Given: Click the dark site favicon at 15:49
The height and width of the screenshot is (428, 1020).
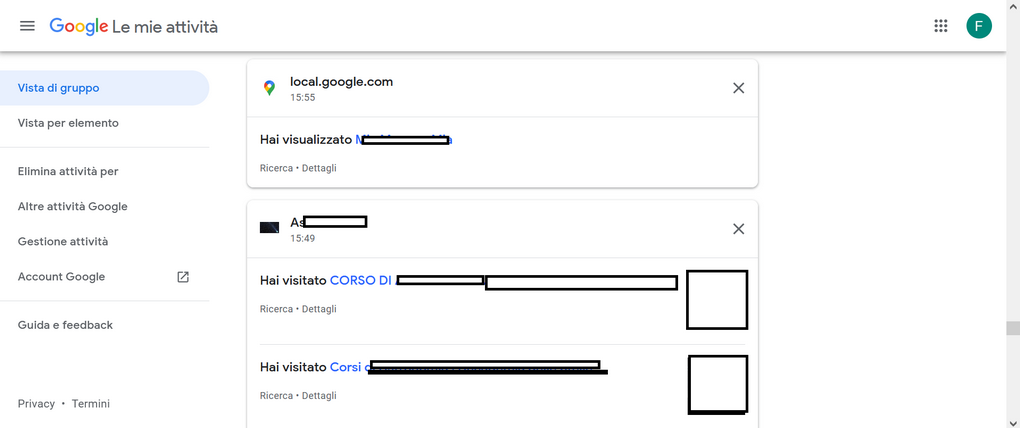Looking at the screenshot, I should click(x=269, y=228).
